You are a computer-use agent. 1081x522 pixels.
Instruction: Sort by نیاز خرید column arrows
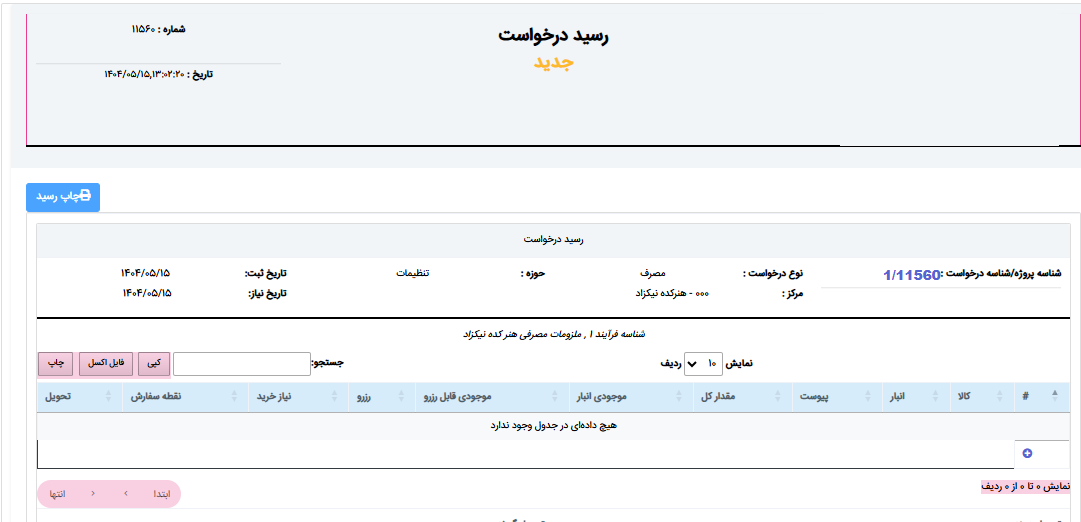click(235, 397)
